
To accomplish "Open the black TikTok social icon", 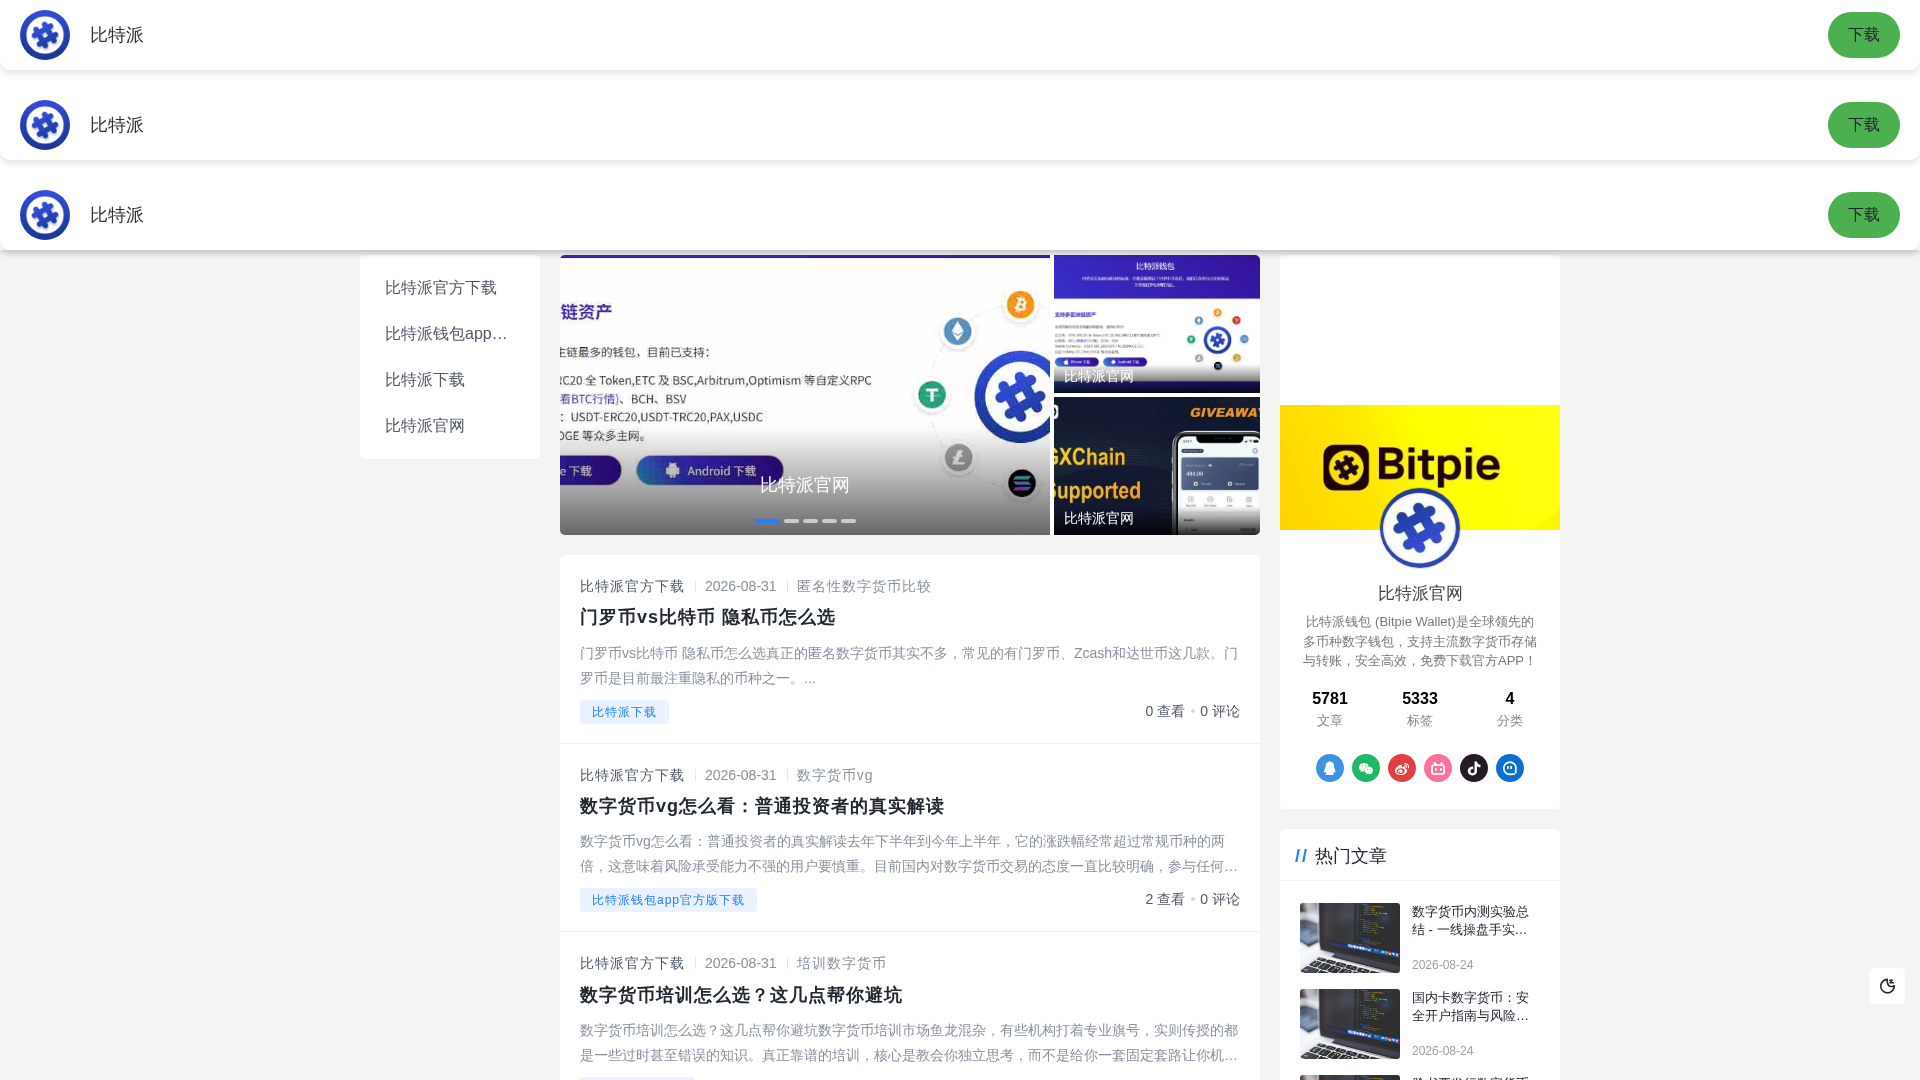I will click(x=1474, y=768).
